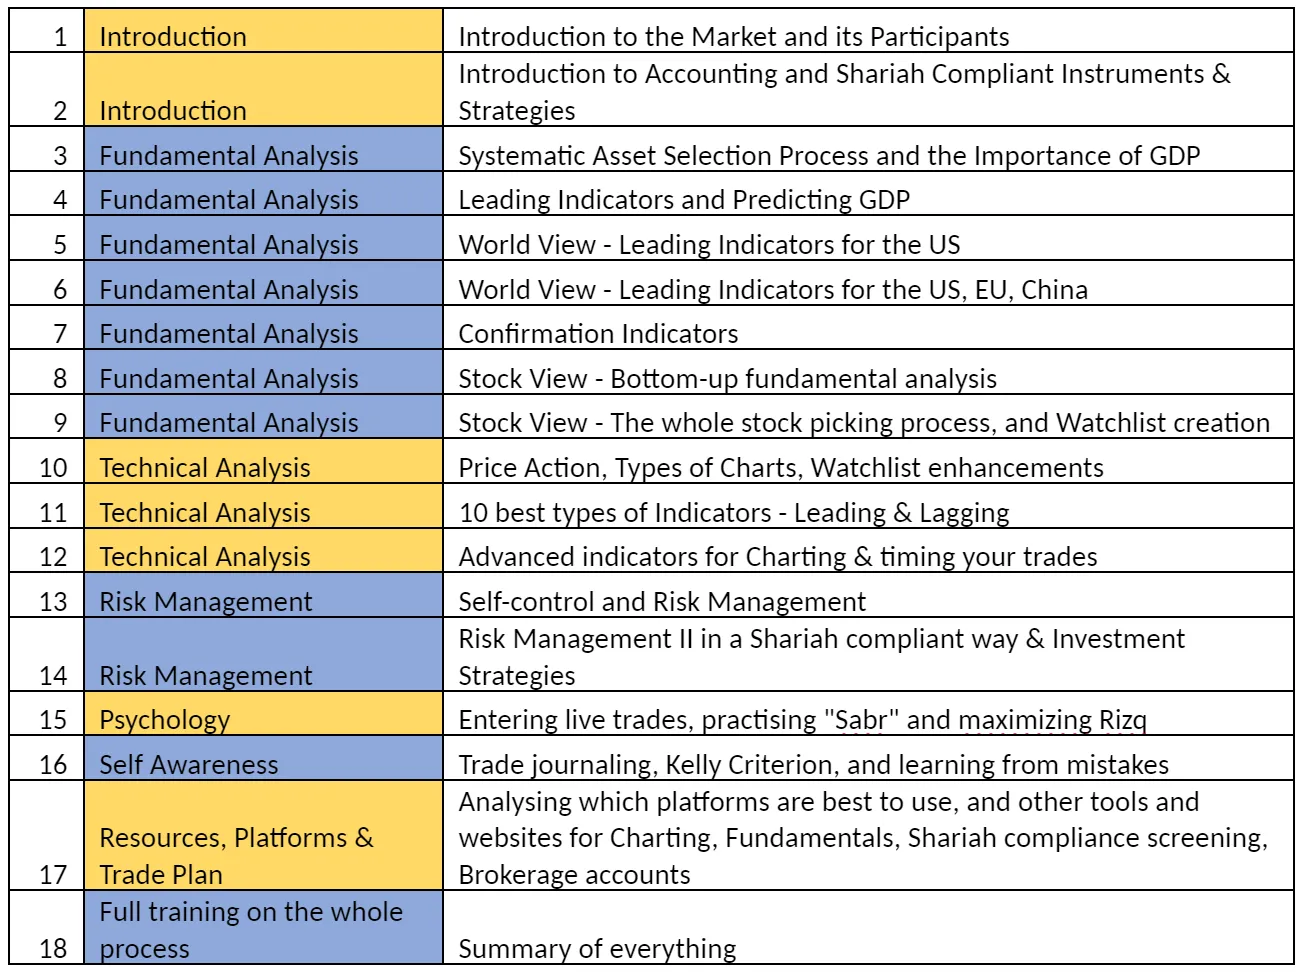The height and width of the screenshot is (974, 1304).
Task: Select the 'Leading Indicators and Predicting GDP' cell
Action: coord(684,200)
